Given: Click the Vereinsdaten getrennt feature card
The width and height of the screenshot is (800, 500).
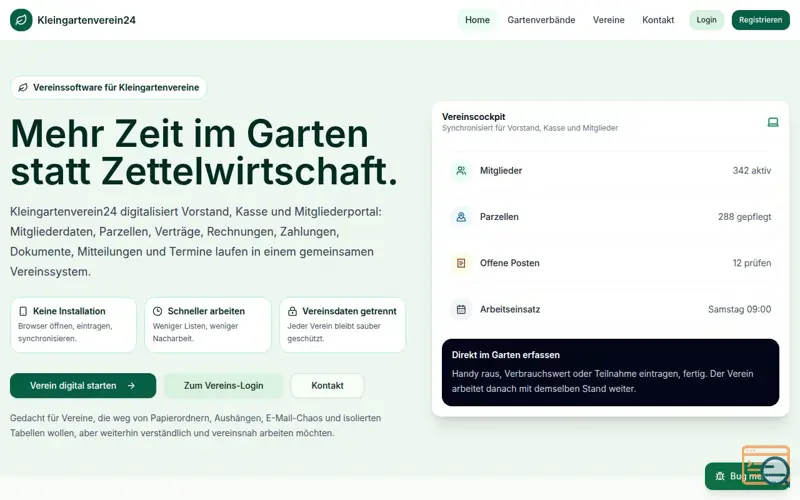Looking at the screenshot, I should (343, 325).
